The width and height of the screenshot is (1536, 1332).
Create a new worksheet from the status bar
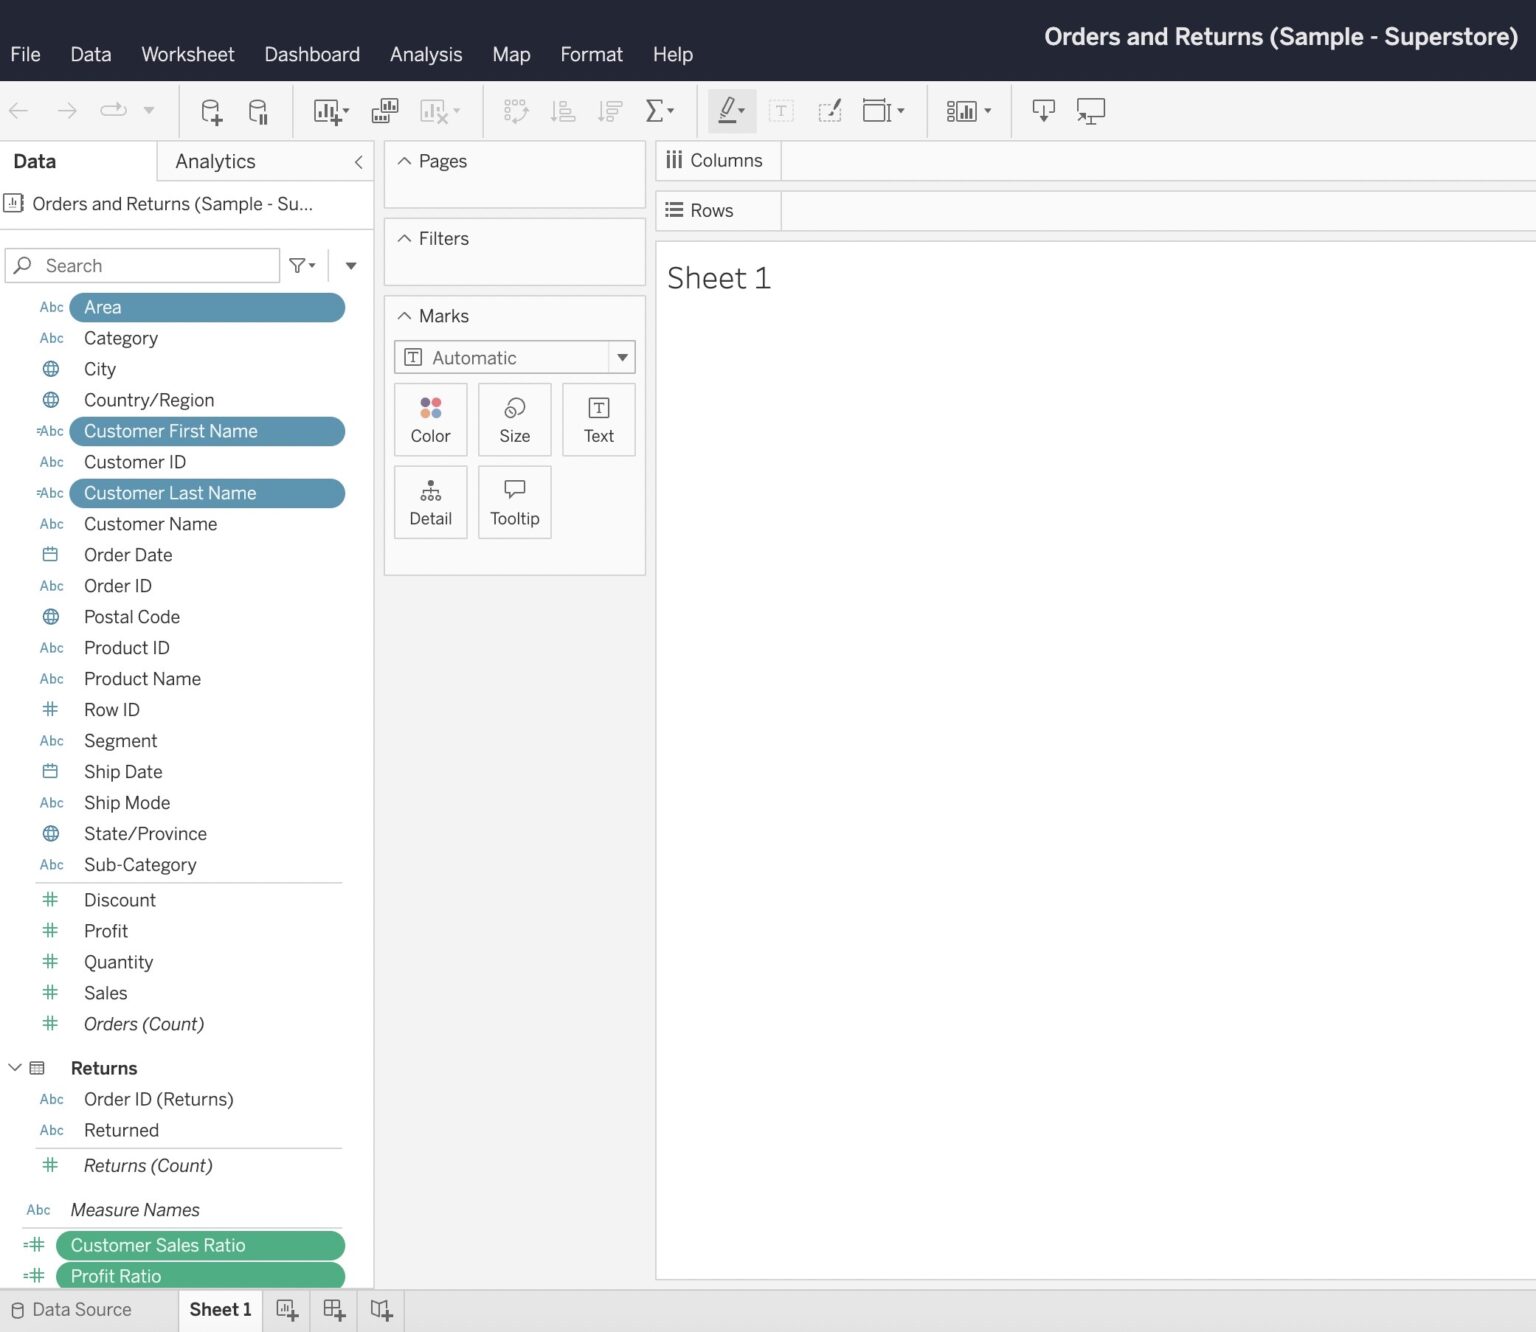[286, 1310]
